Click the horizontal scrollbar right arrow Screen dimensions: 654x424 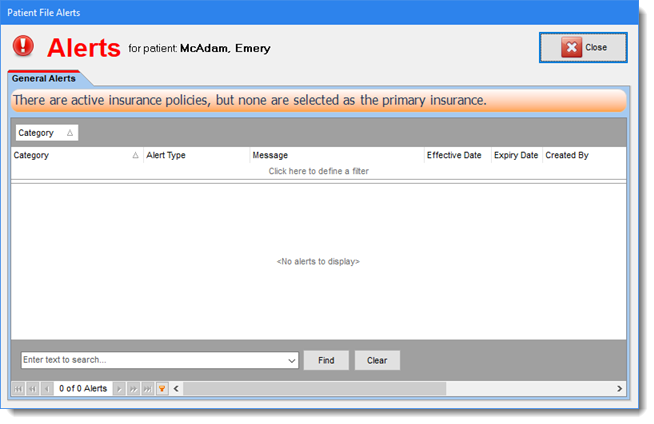pyautogui.click(x=619, y=389)
